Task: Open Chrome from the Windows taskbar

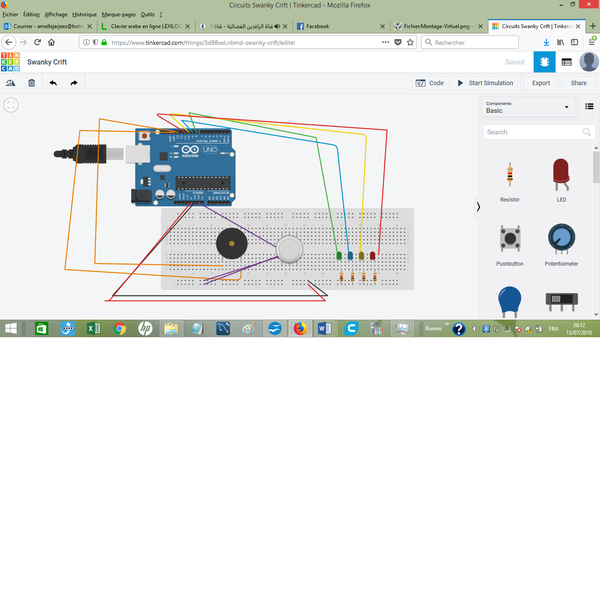Action: [119, 328]
